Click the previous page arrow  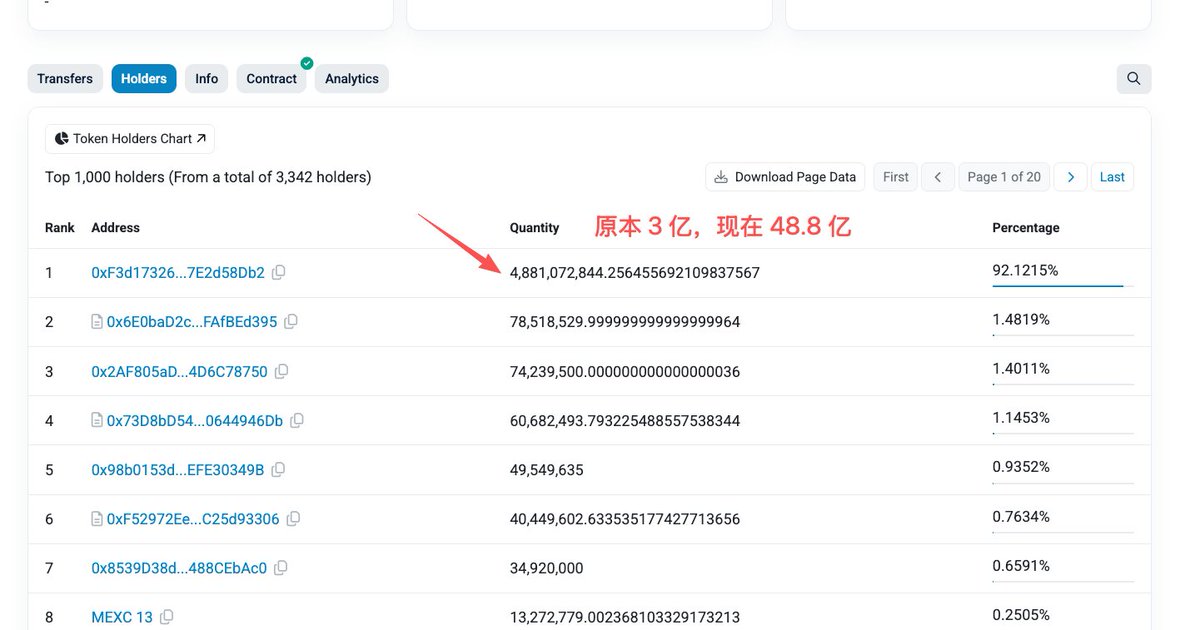[937, 177]
